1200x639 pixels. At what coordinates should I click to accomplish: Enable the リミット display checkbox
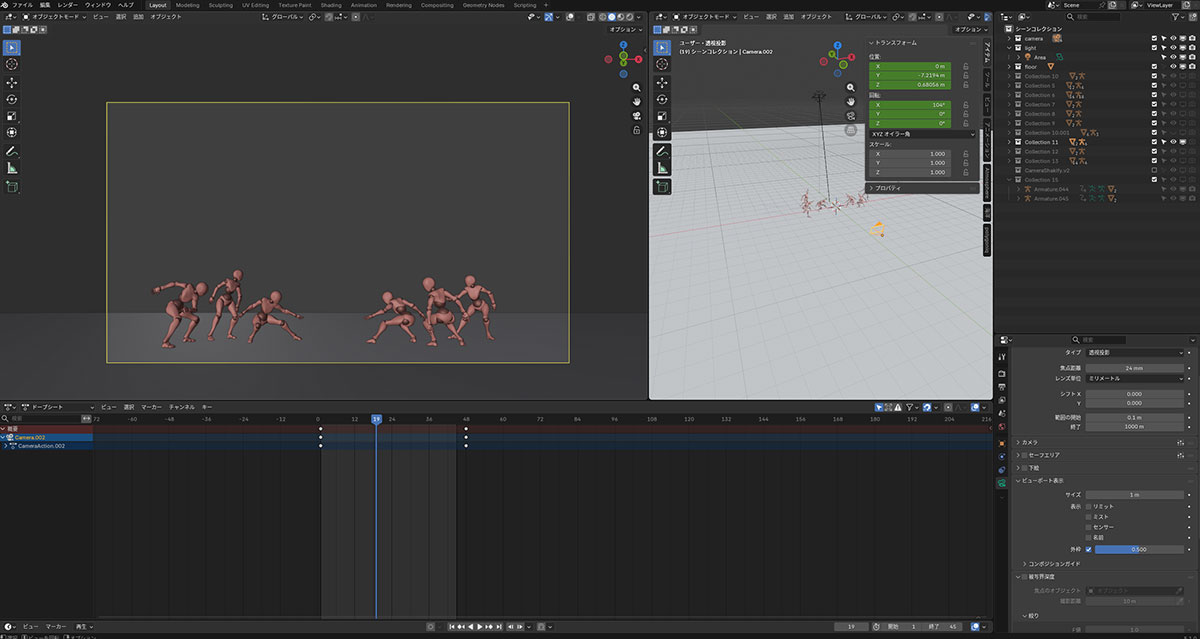click(x=1089, y=507)
